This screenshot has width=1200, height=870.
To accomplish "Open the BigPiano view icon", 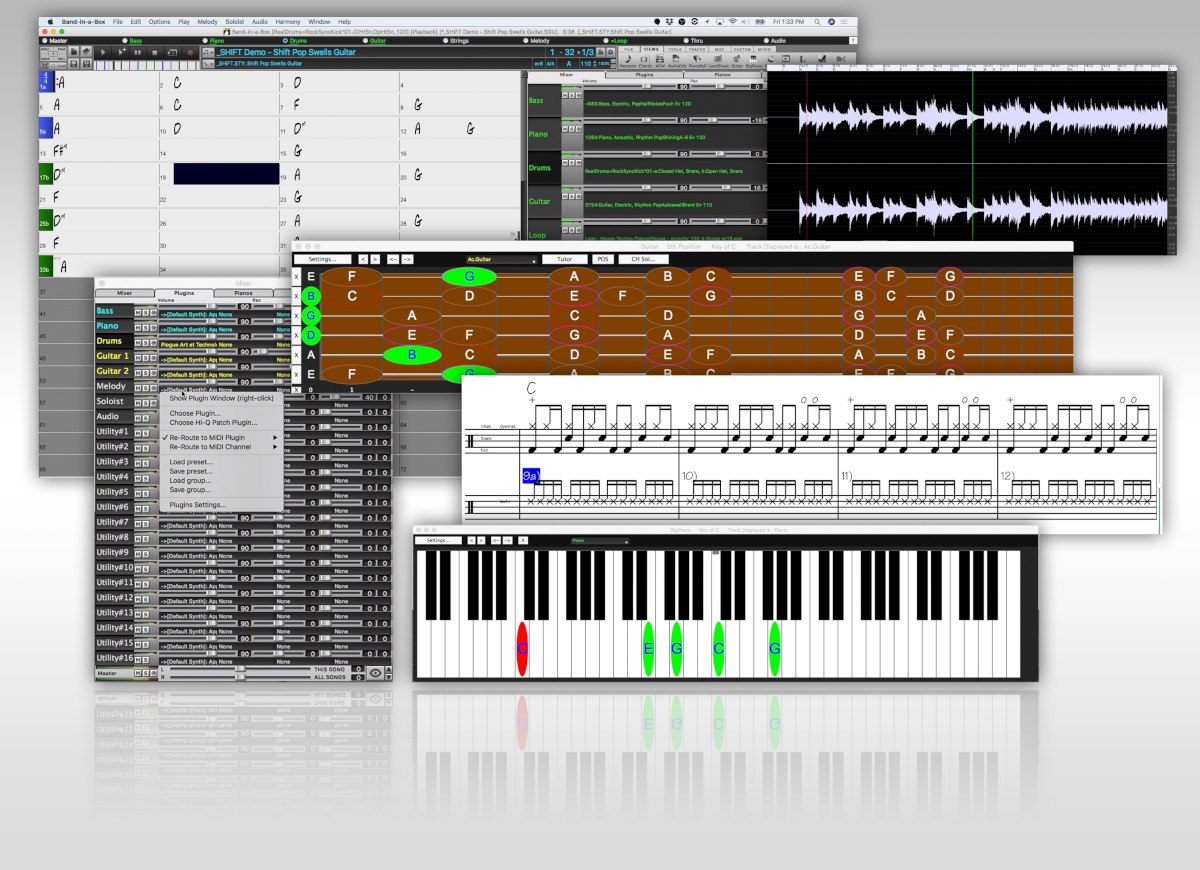I will coord(753,63).
